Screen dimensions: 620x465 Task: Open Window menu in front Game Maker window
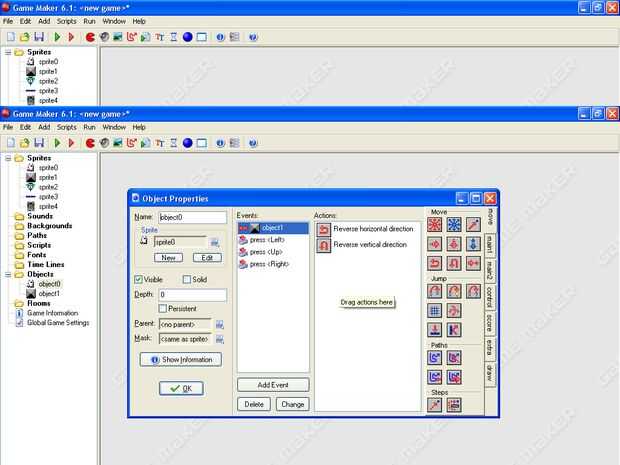tap(114, 127)
